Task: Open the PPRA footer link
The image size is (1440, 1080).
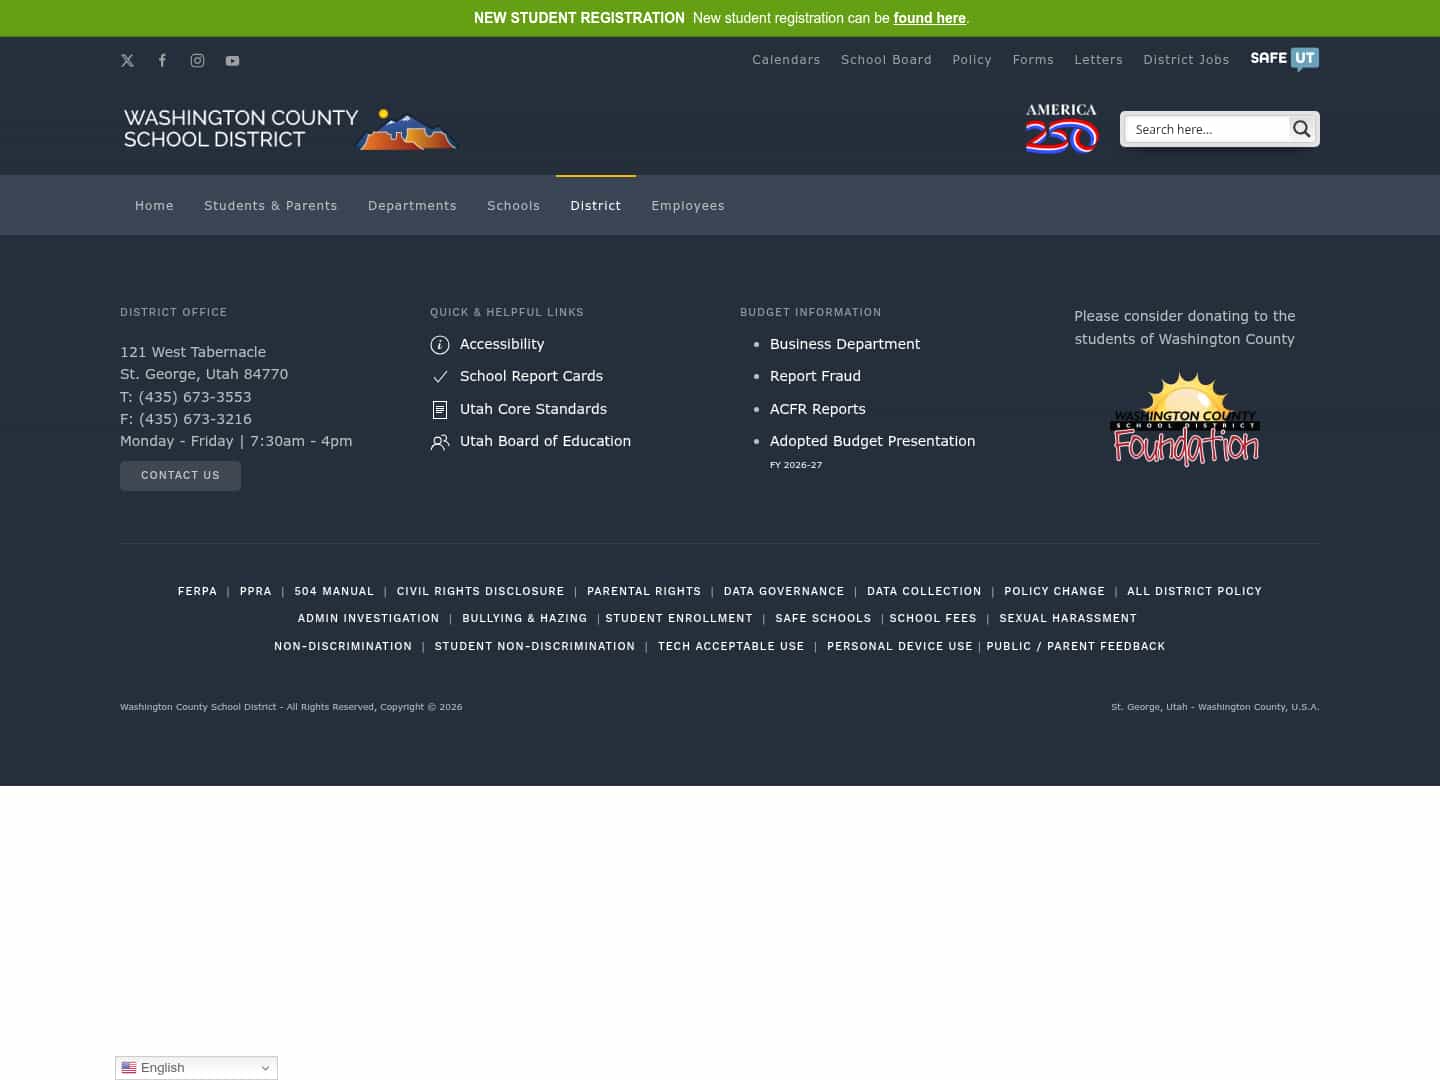Action: tap(256, 592)
